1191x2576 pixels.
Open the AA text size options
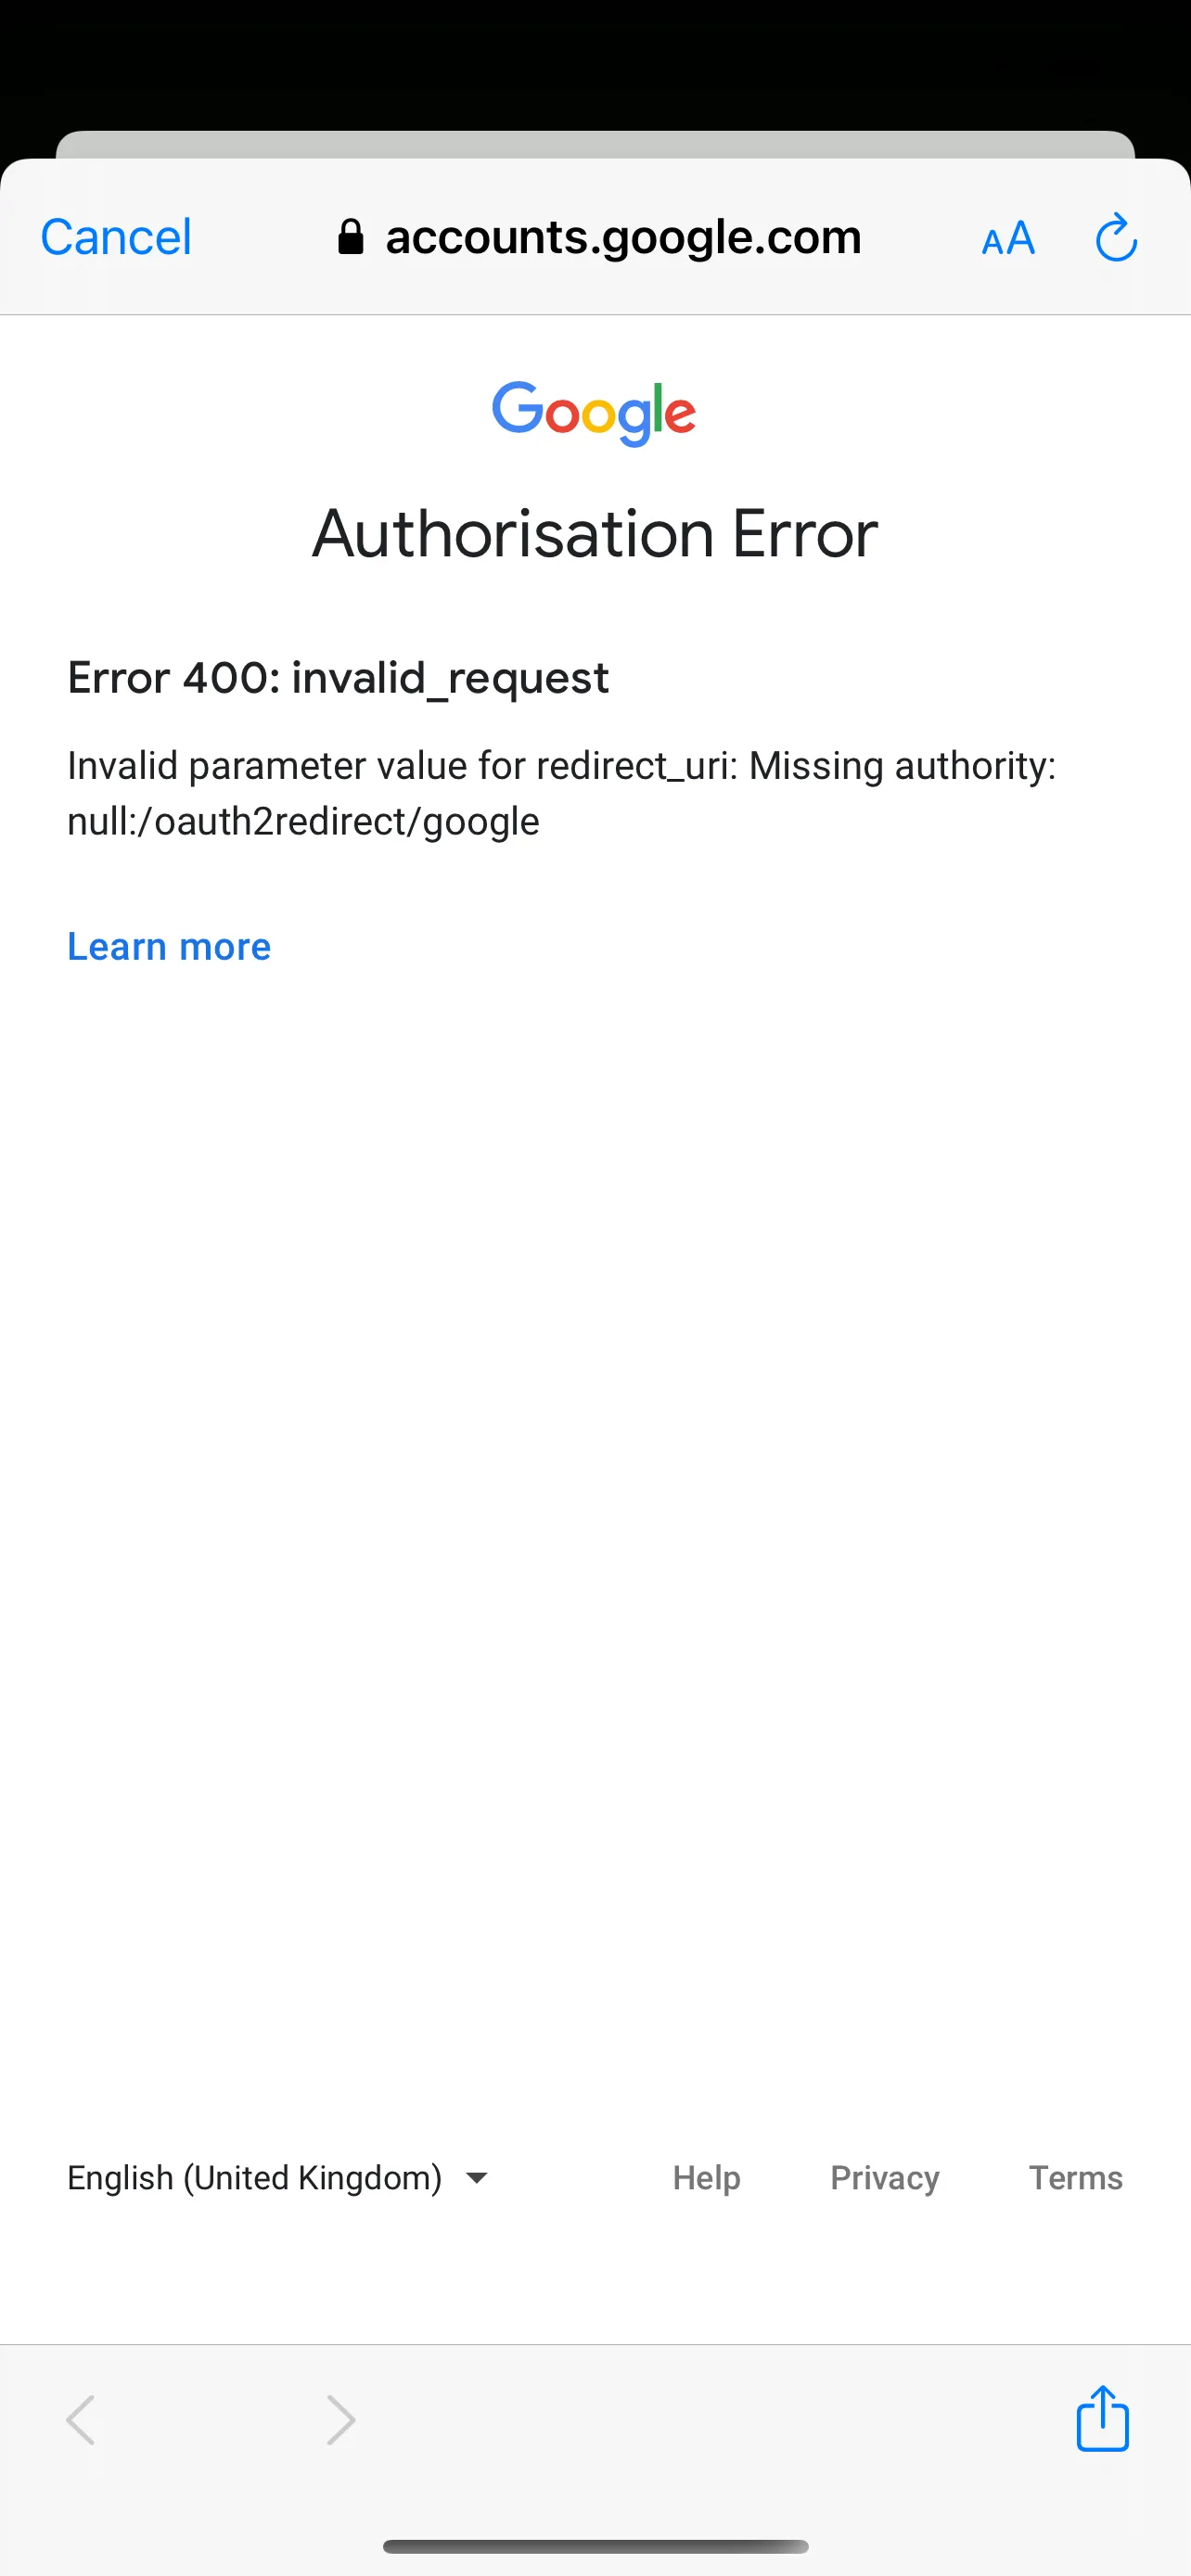[1008, 239]
